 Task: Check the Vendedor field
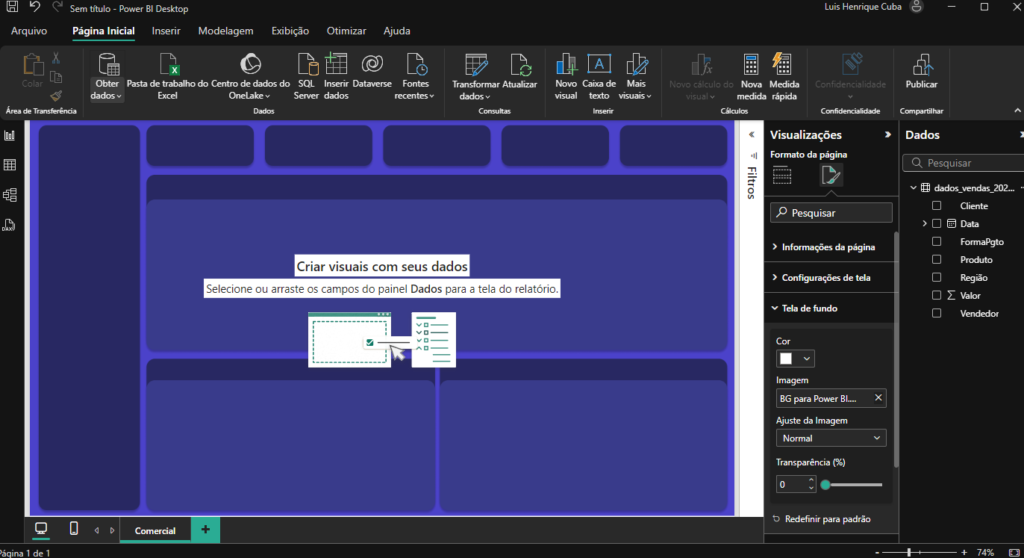pos(936,314)
